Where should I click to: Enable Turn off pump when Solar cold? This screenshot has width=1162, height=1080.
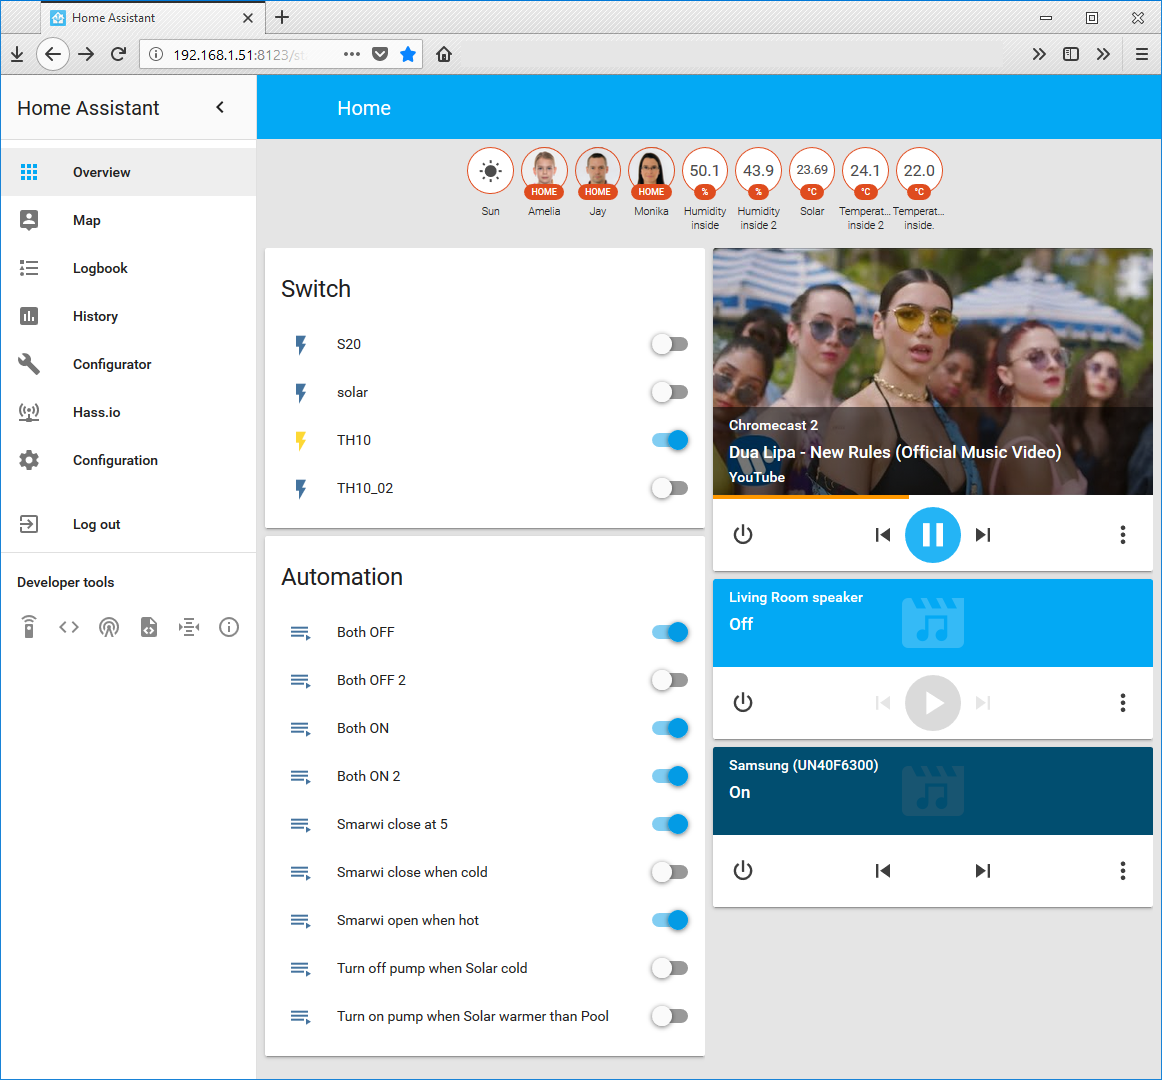670,968
